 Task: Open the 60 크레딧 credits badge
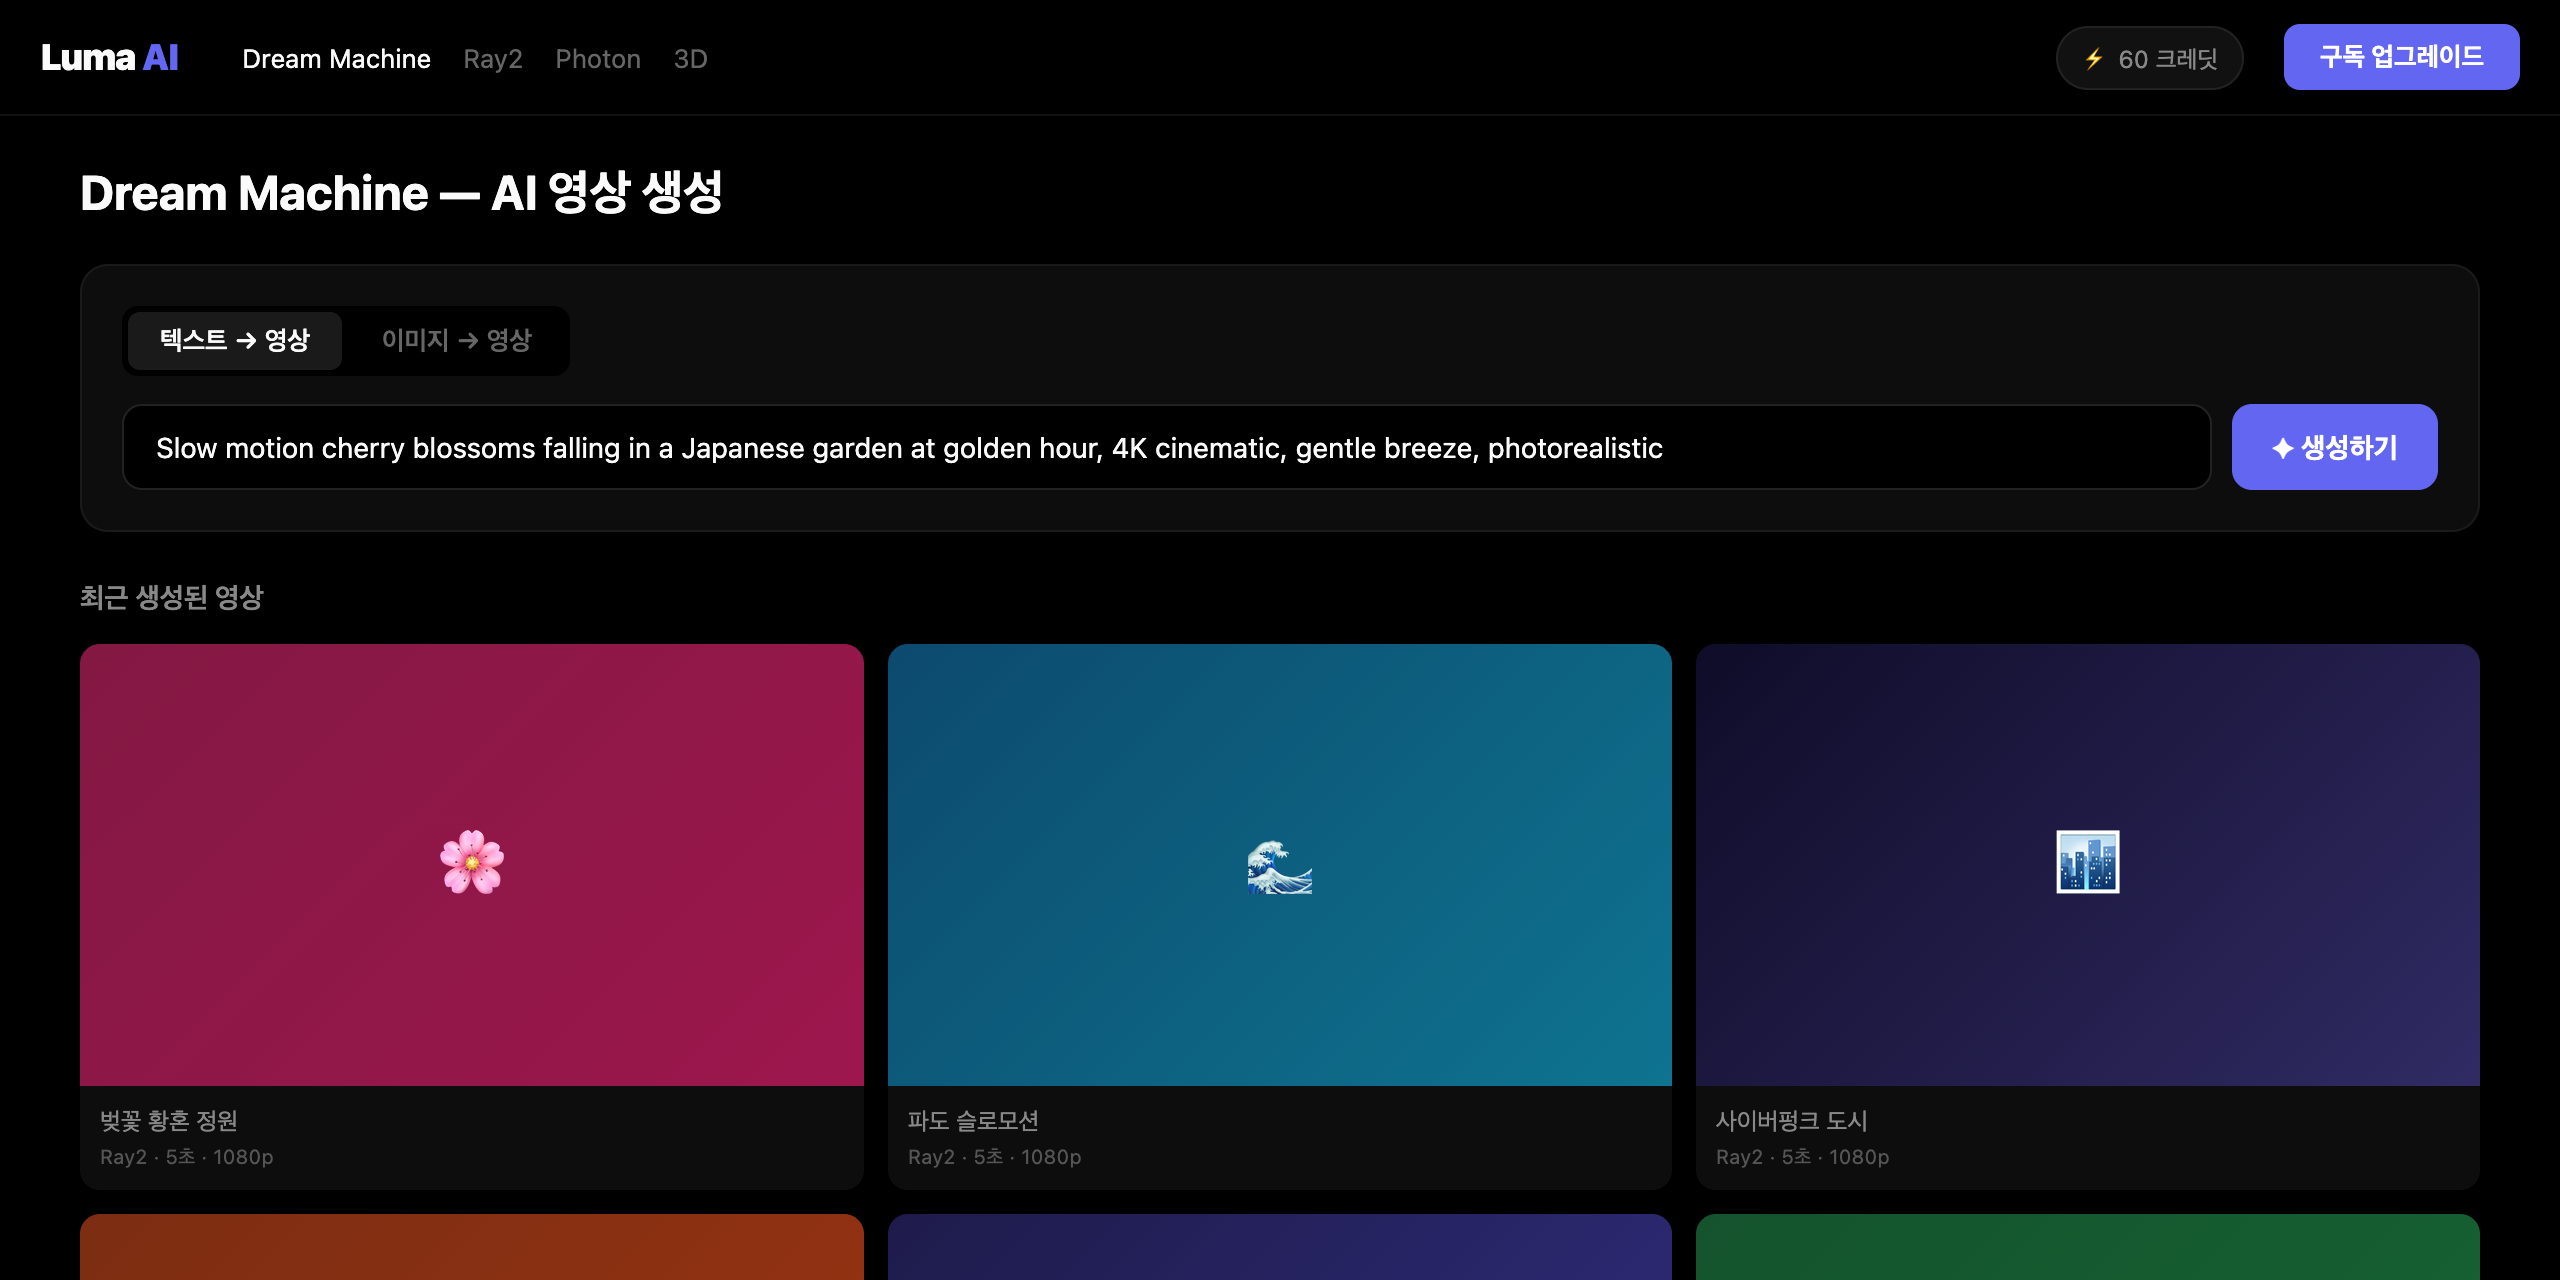pyautogui.click(x=2149, y=58)
